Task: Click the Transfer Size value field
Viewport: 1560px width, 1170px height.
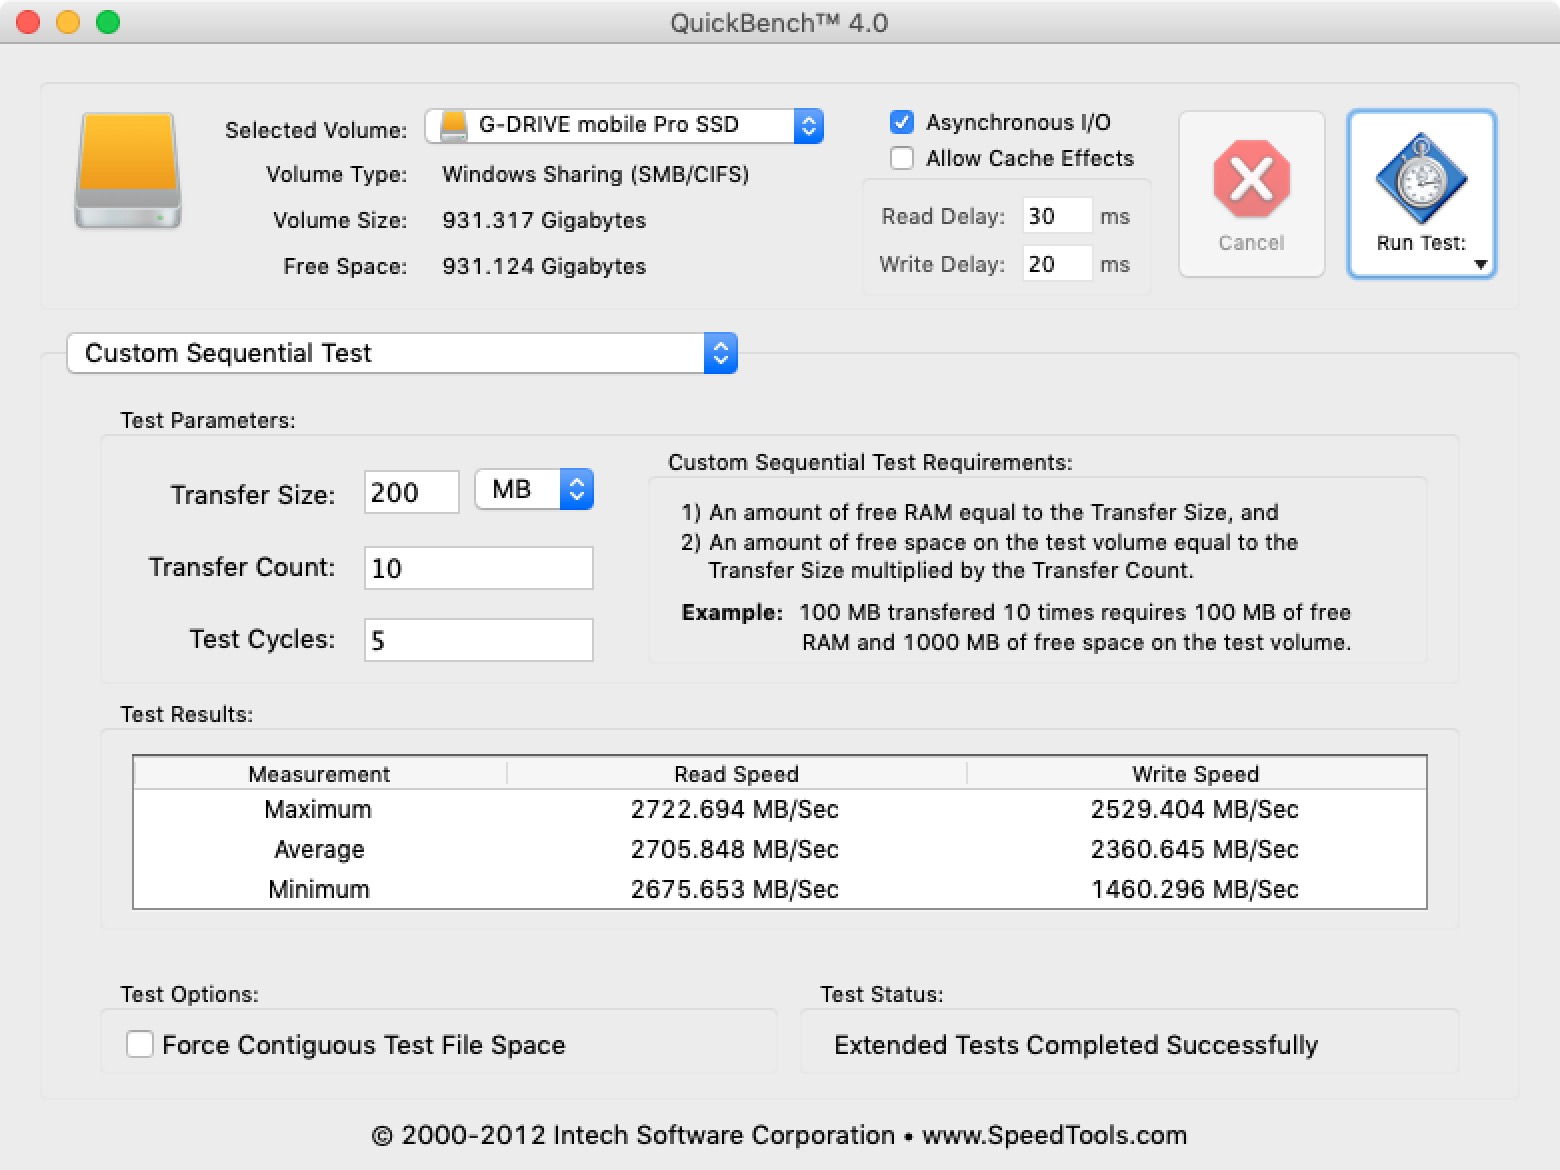Action: click(411, 492)
